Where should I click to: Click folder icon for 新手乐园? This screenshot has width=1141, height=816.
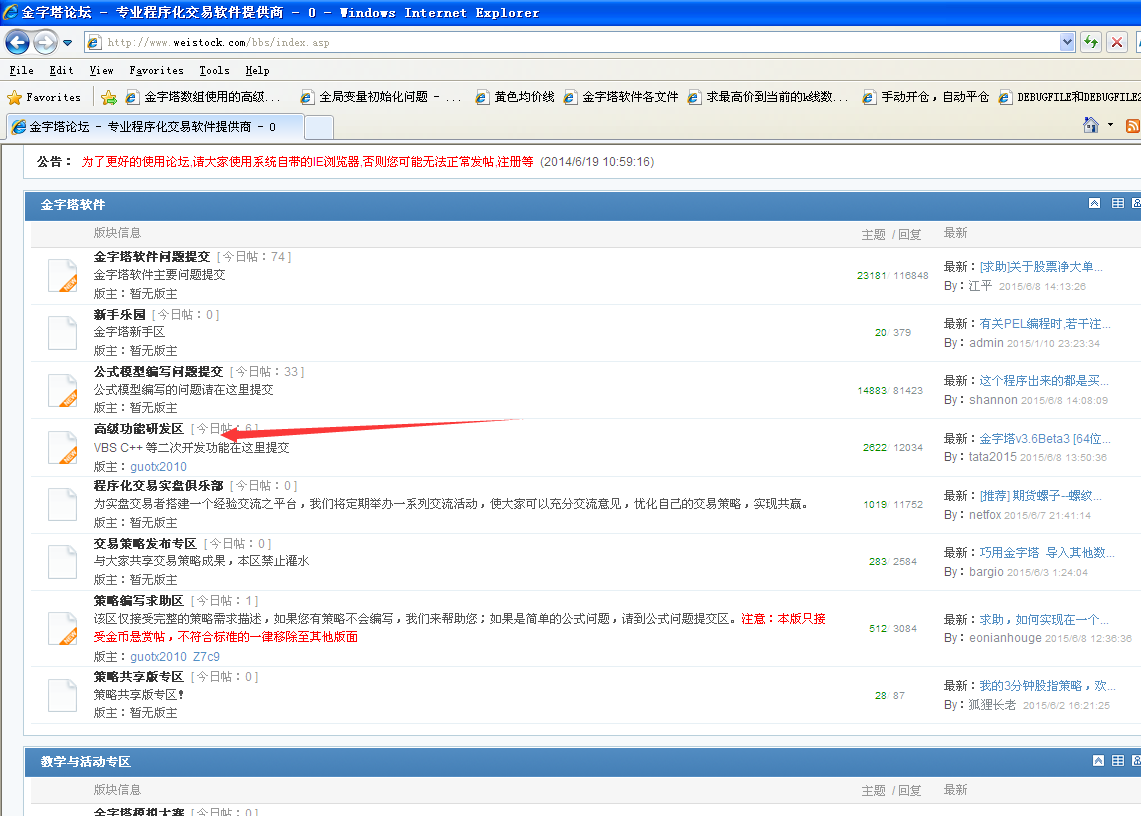pos(63,333)
